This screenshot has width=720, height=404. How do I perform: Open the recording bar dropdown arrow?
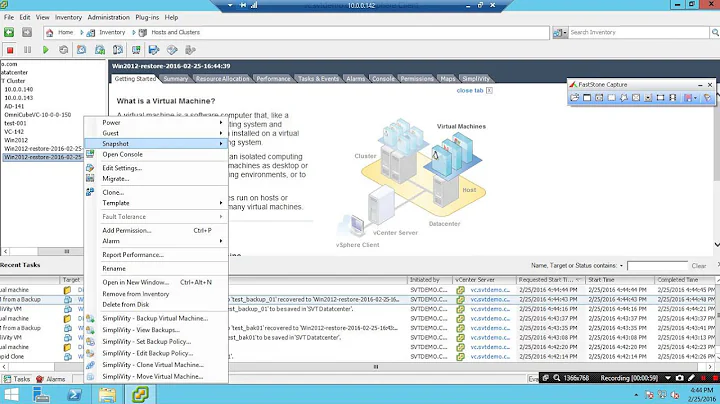pyautogui.click(x=668, y=378)
